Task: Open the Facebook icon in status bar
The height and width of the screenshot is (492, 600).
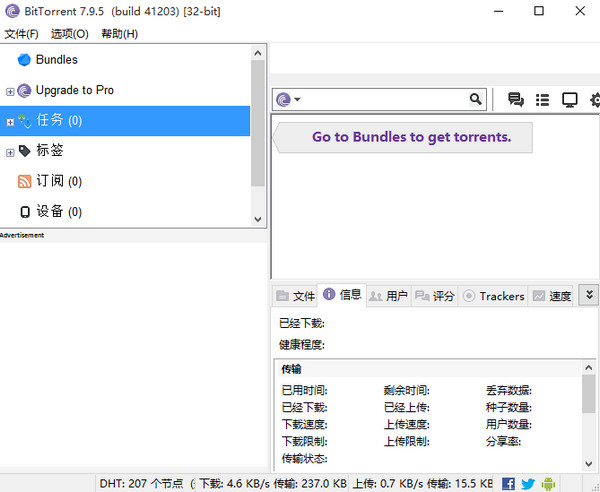Action: [509, 483]
